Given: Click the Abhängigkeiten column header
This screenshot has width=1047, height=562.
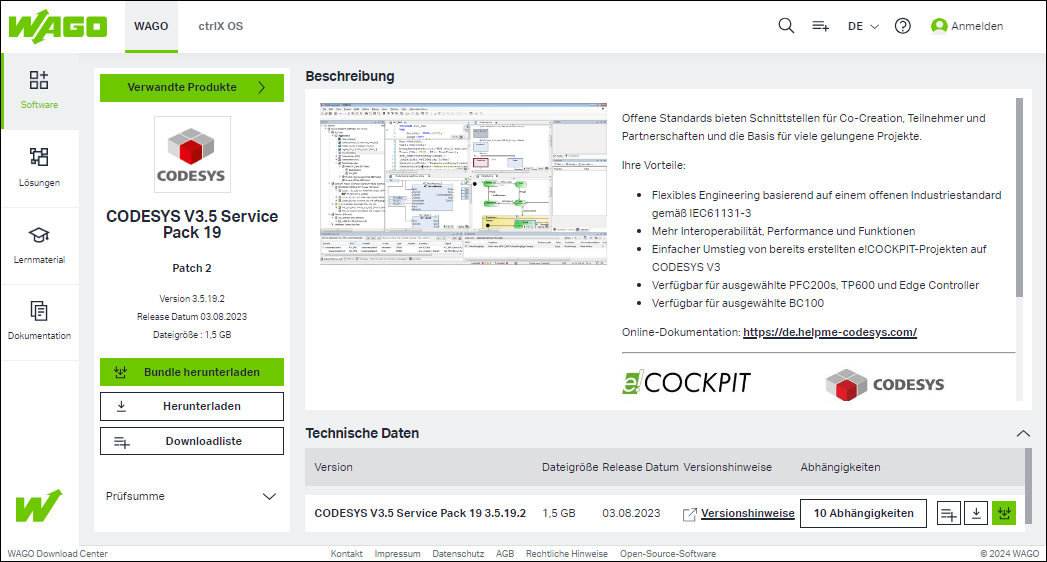Looking at the screenshot, I should [x=840, y=467].
